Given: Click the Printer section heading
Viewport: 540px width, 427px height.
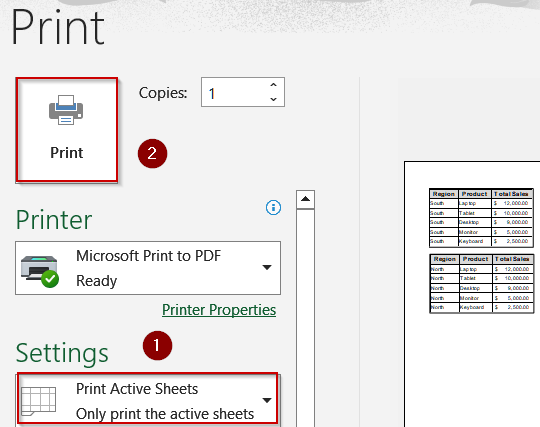Looking at the screenshot, I should 54,220.
